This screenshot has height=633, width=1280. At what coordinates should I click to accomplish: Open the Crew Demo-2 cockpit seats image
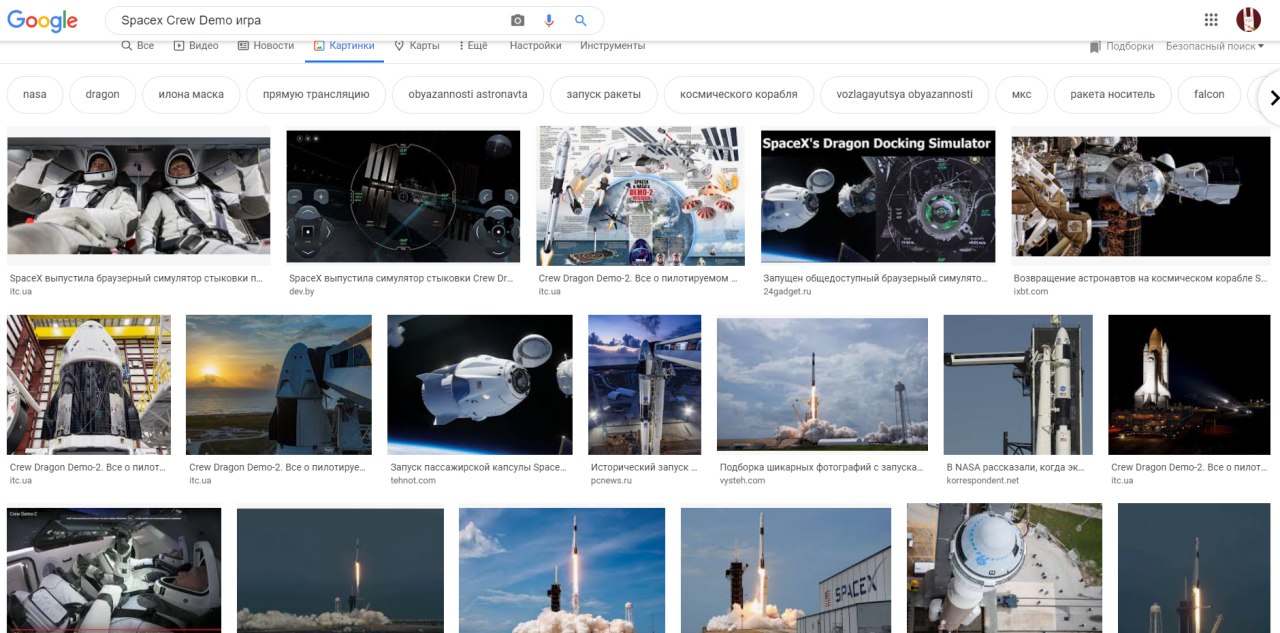tap(114, 570)
